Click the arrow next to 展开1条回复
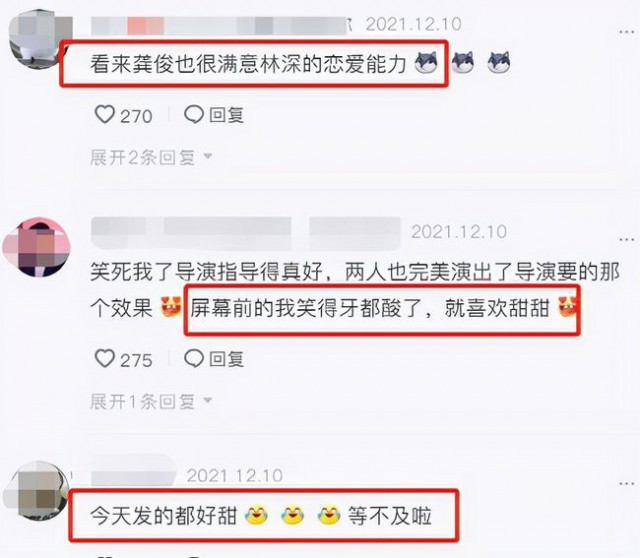640x558 pixels. (x=208, y=400)
